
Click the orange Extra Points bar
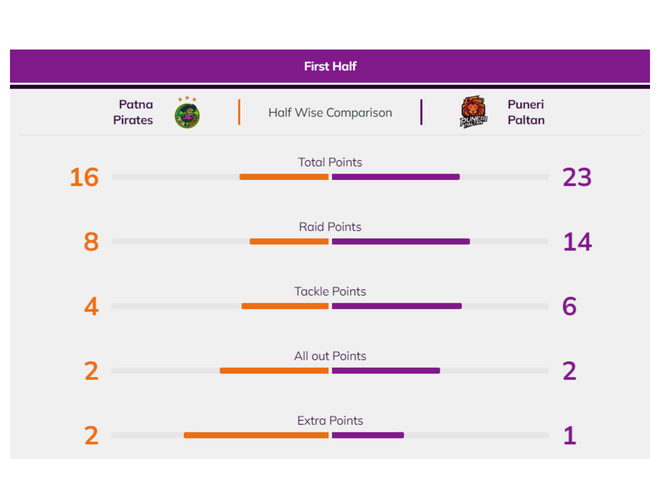coord(256,435)
